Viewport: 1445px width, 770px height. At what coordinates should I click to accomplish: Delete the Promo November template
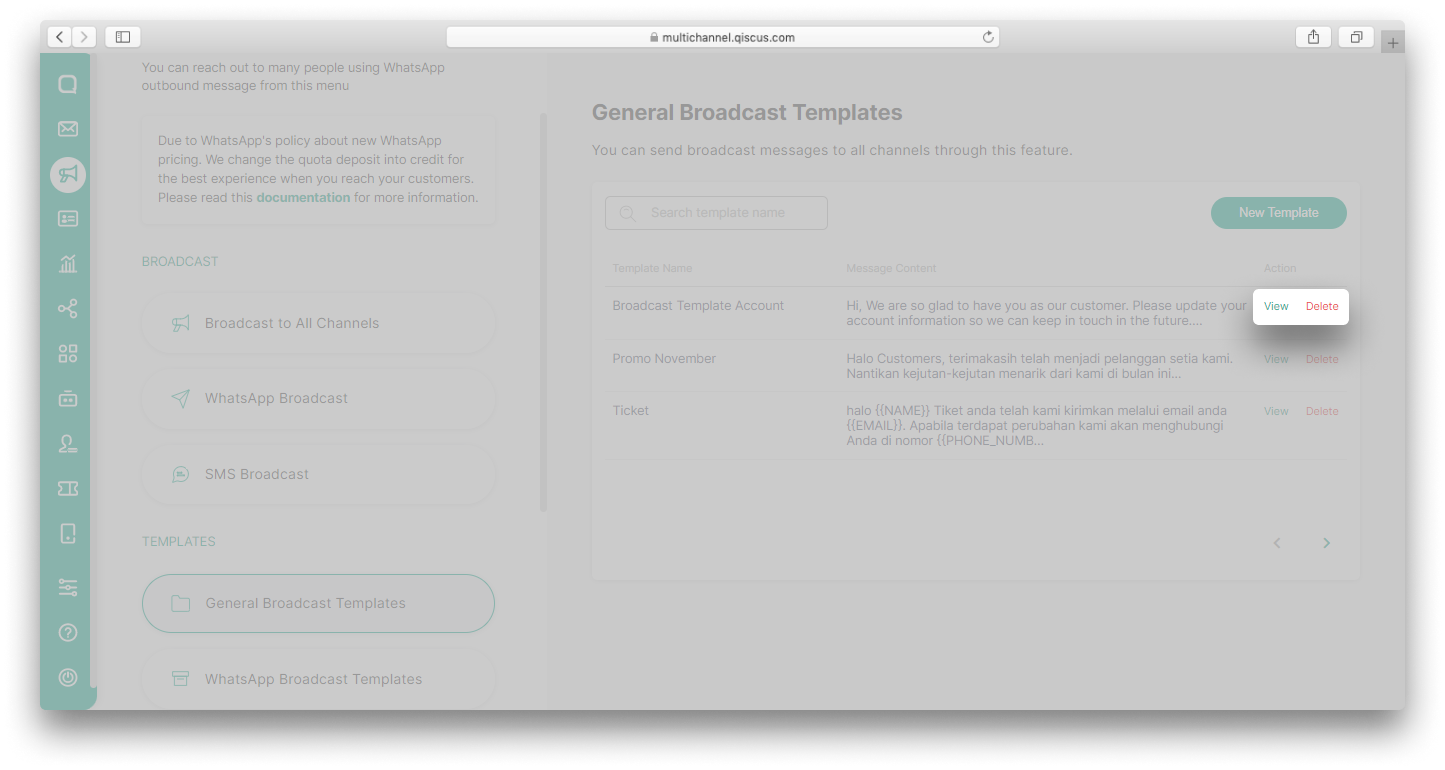[1322, 359]
